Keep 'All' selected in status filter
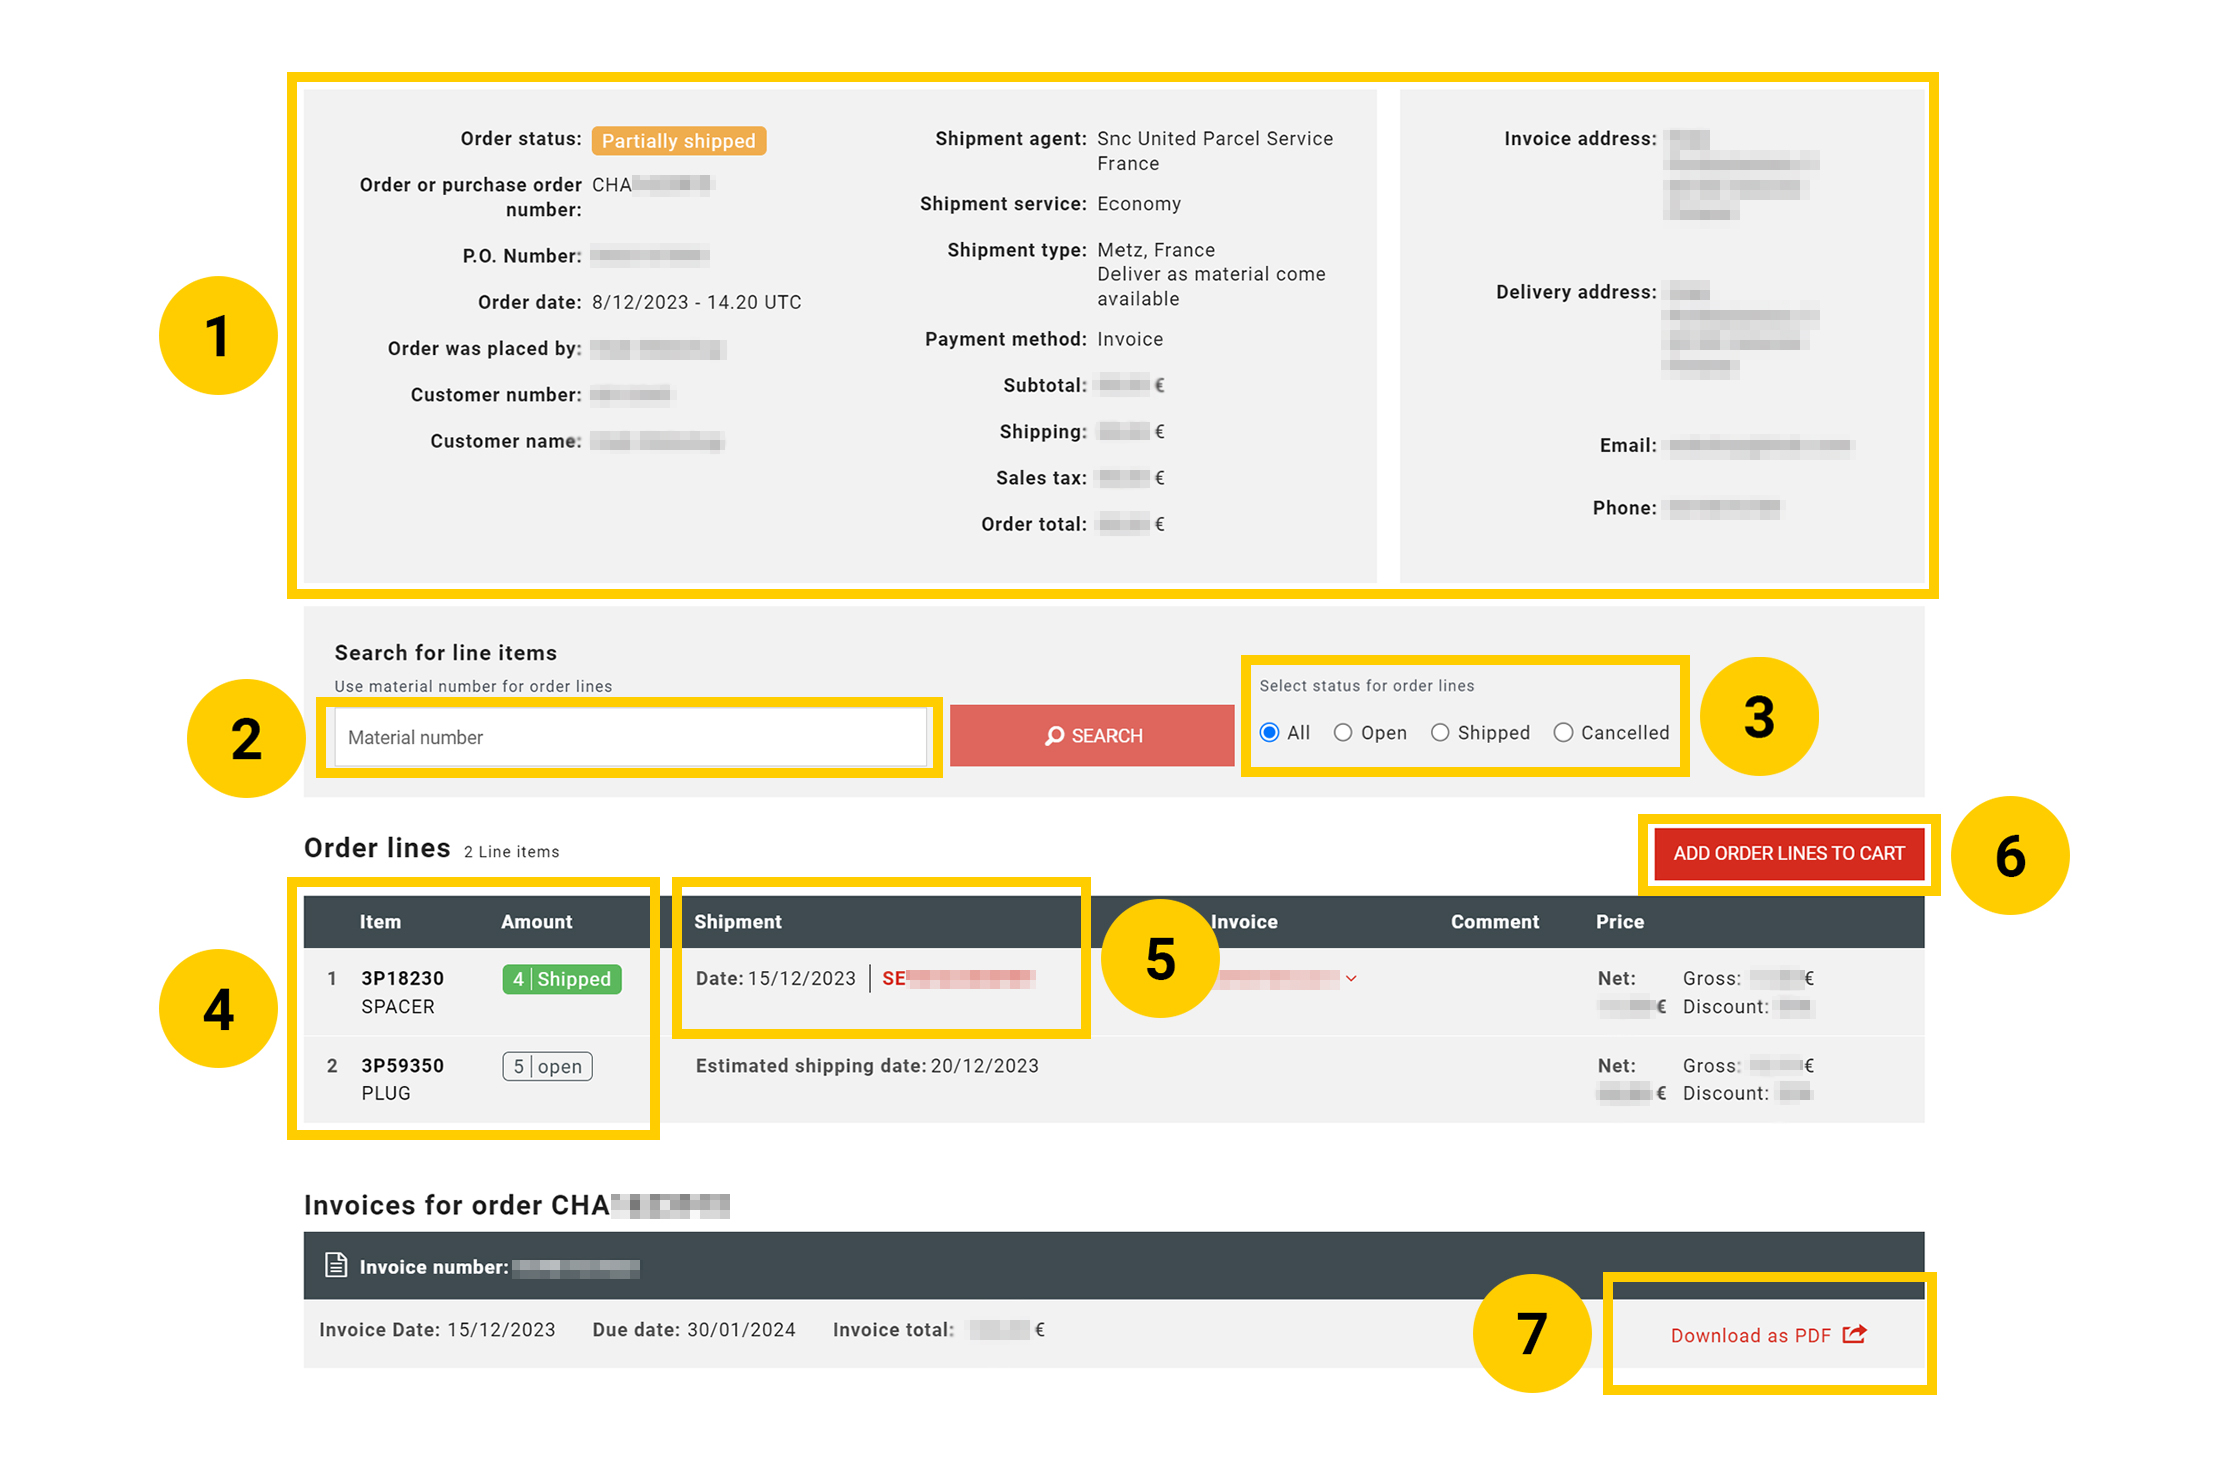Screen dimensions: 2226x1467 point(1268,732)
